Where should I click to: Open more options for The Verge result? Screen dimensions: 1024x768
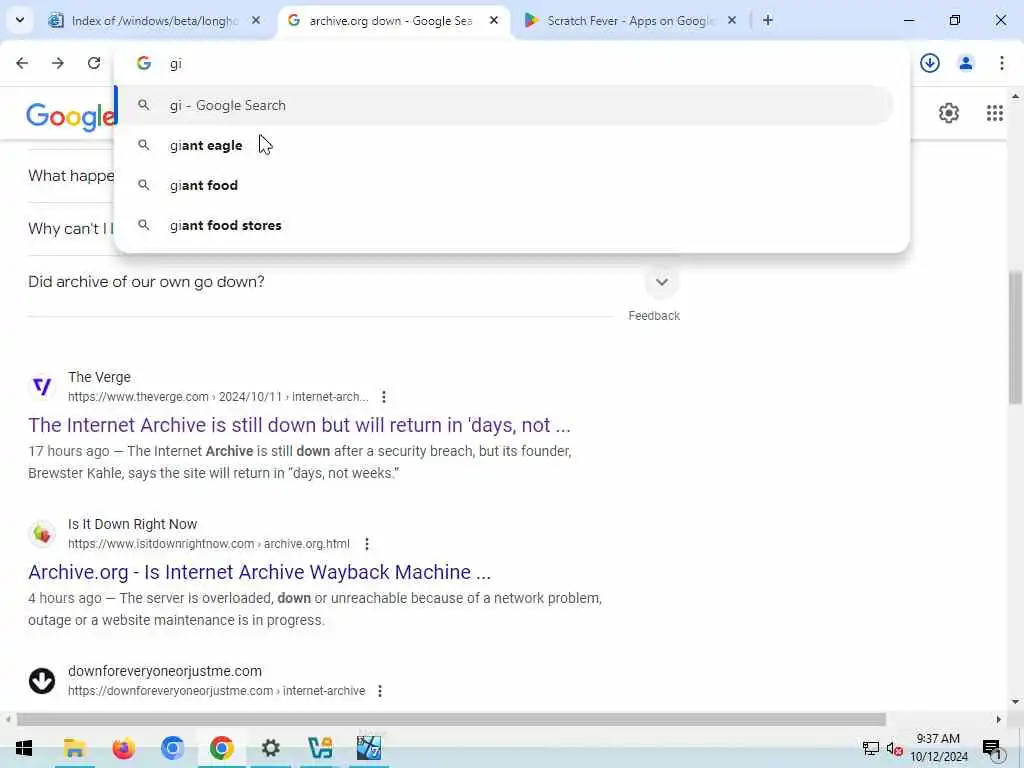384,396
